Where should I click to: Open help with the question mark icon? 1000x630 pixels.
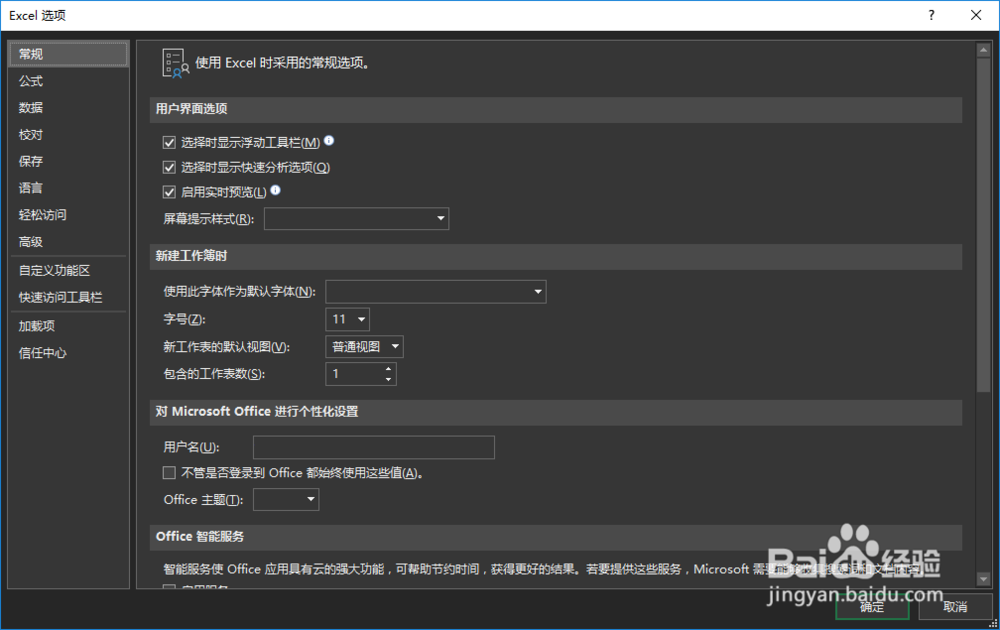pos(932,15)
